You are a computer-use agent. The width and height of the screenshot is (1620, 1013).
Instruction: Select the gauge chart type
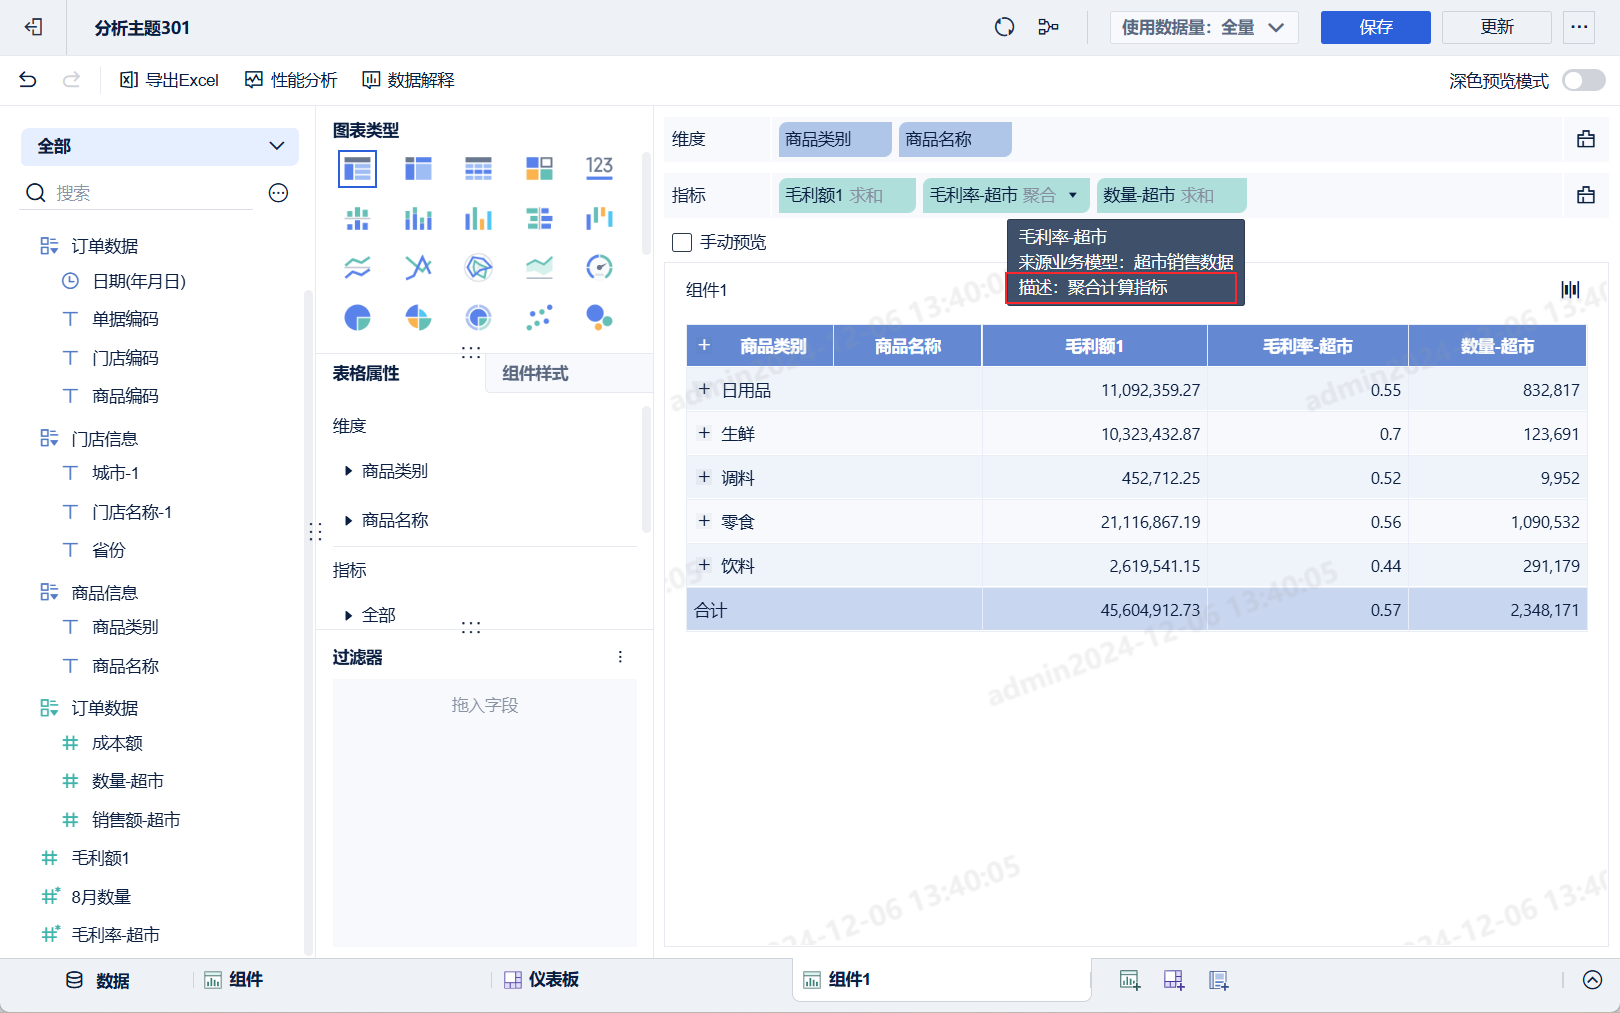click(x=599, y=267)
